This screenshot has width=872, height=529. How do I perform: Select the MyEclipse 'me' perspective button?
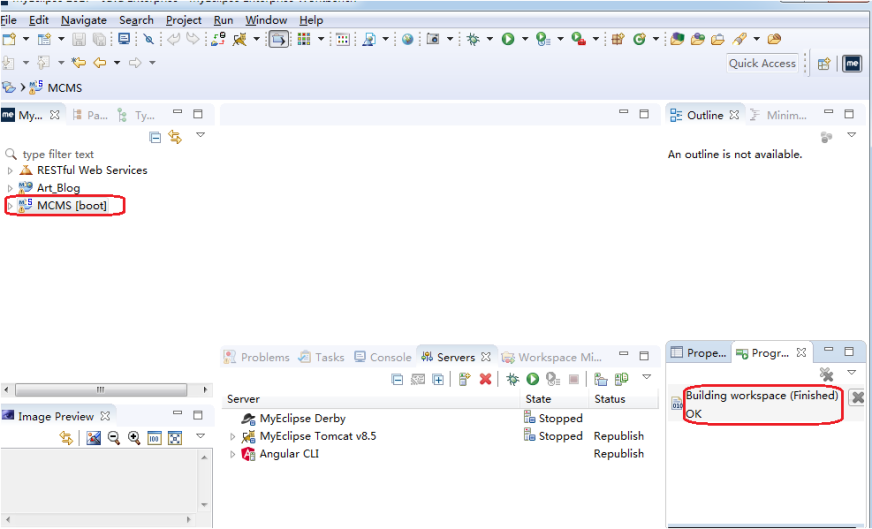point(852,63)
